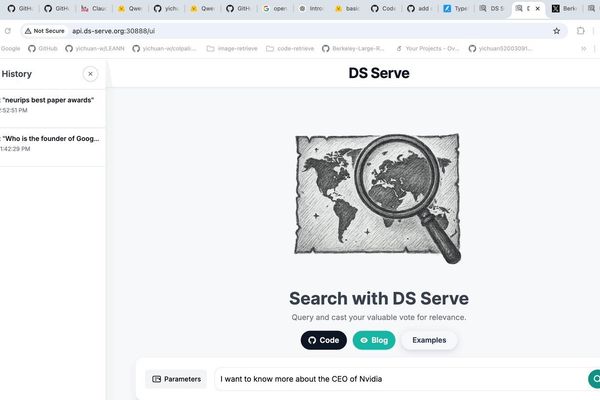Submit the query with the green search button
Image resolution: width=600 pixels, height=400 pixels.
pos(594,379)
